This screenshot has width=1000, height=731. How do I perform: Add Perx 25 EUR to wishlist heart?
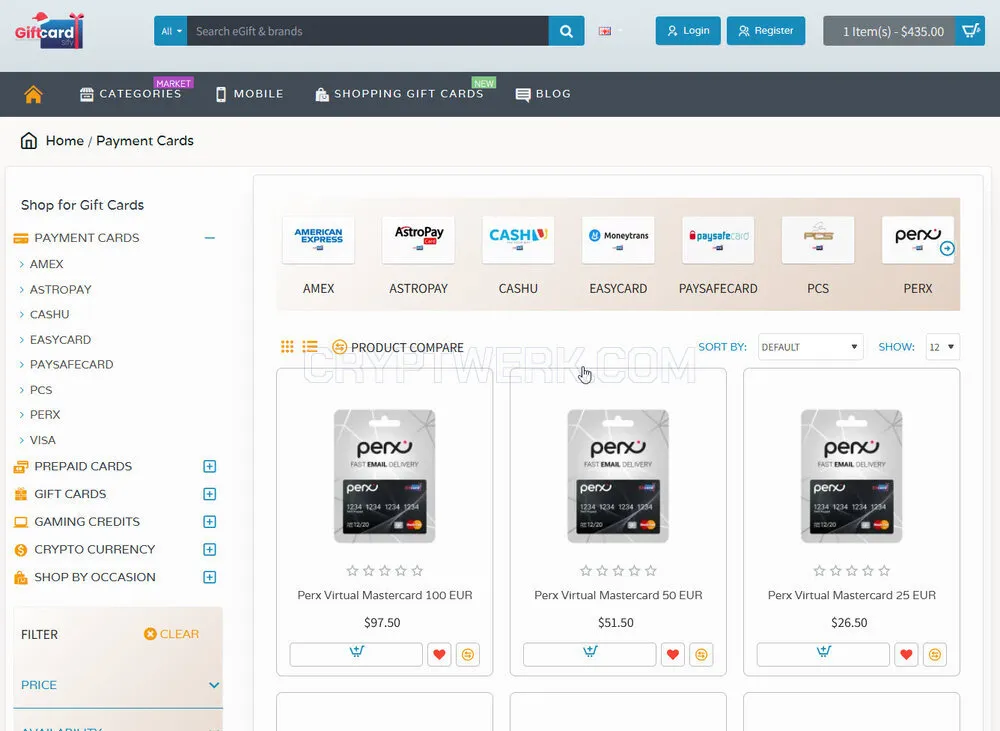[x=906, y=654]
